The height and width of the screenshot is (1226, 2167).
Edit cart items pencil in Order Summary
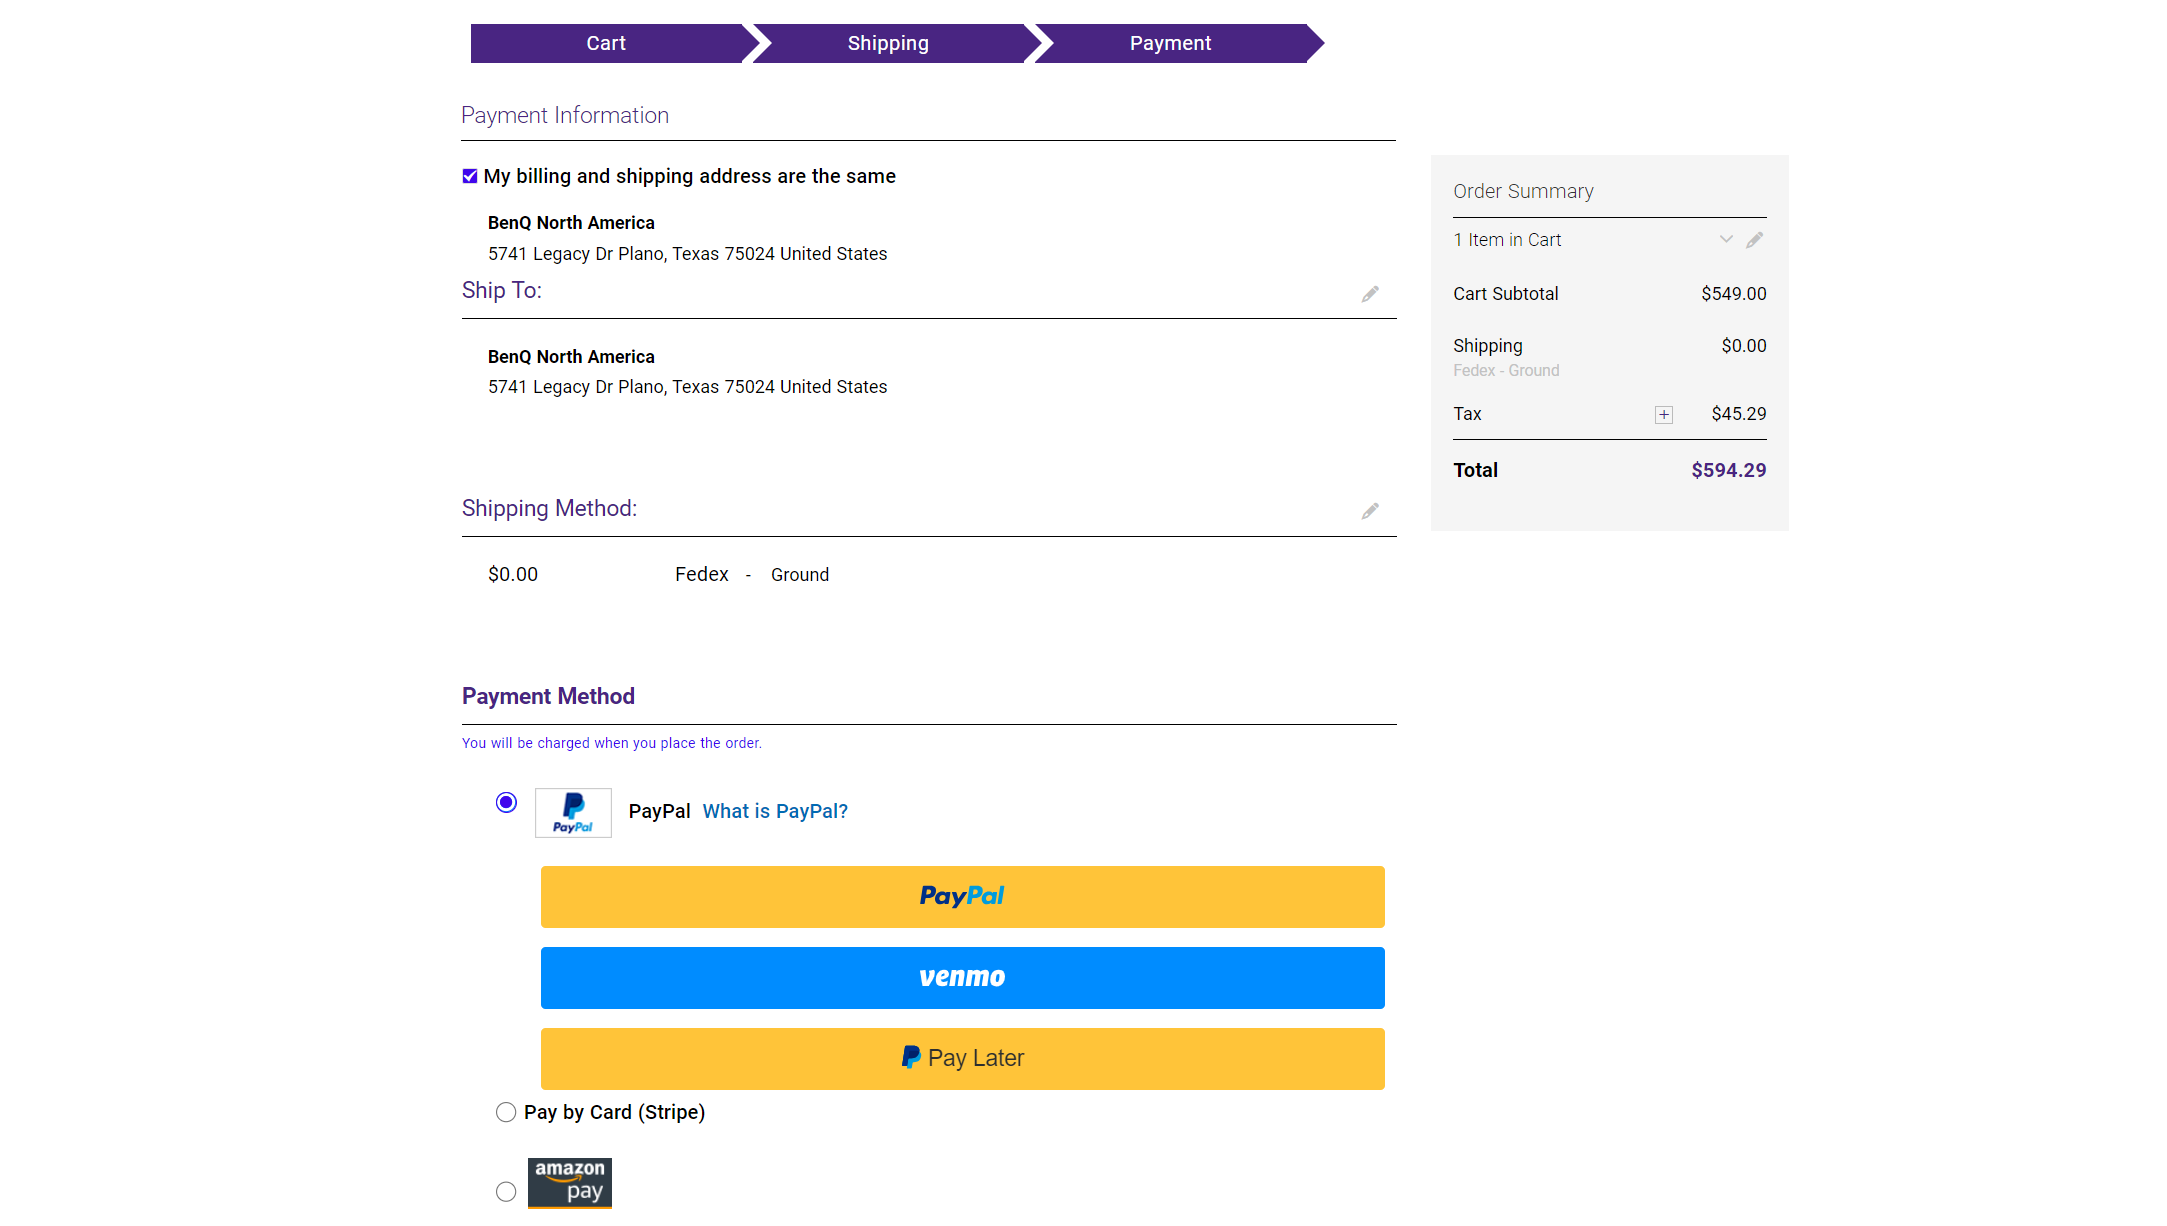pos(1754,240)
